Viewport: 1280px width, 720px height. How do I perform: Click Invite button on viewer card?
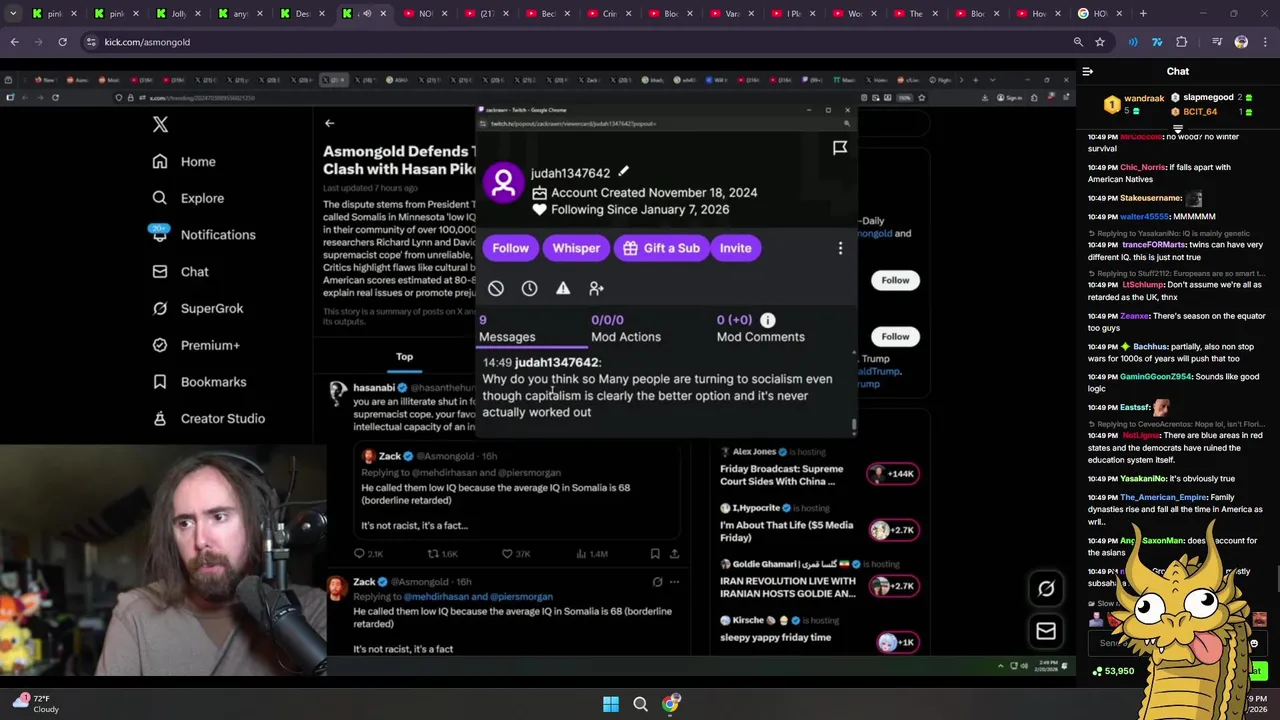[x=735, y=248]
